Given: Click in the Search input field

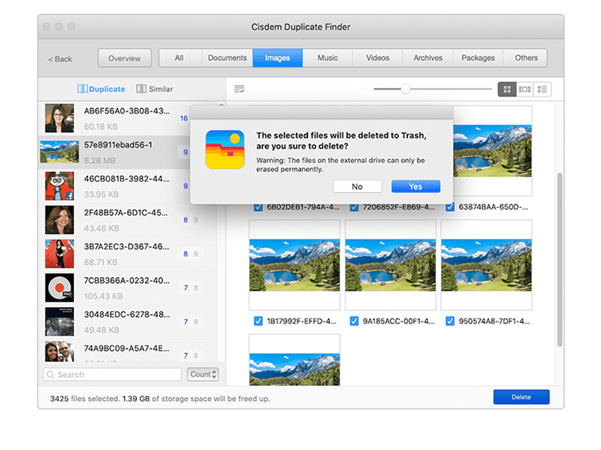Looking at the screenshot, I should tap(112, 374).
